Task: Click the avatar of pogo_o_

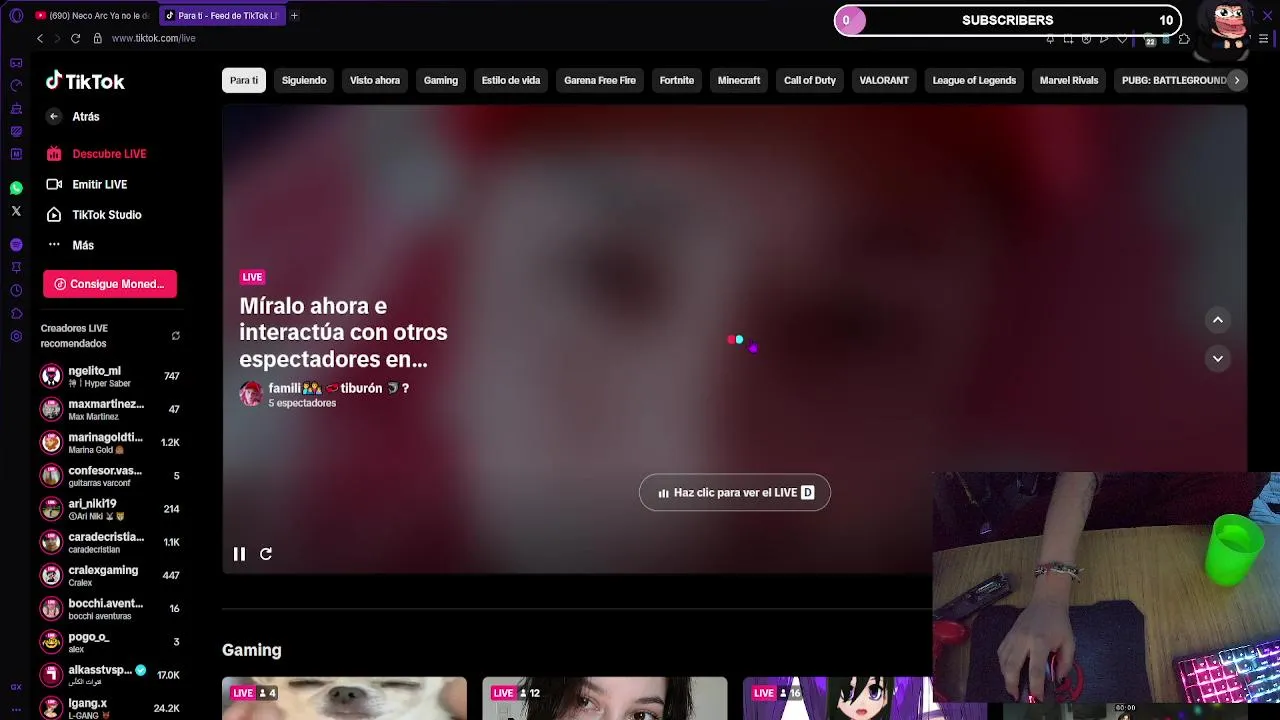Action: coord(51,641)
